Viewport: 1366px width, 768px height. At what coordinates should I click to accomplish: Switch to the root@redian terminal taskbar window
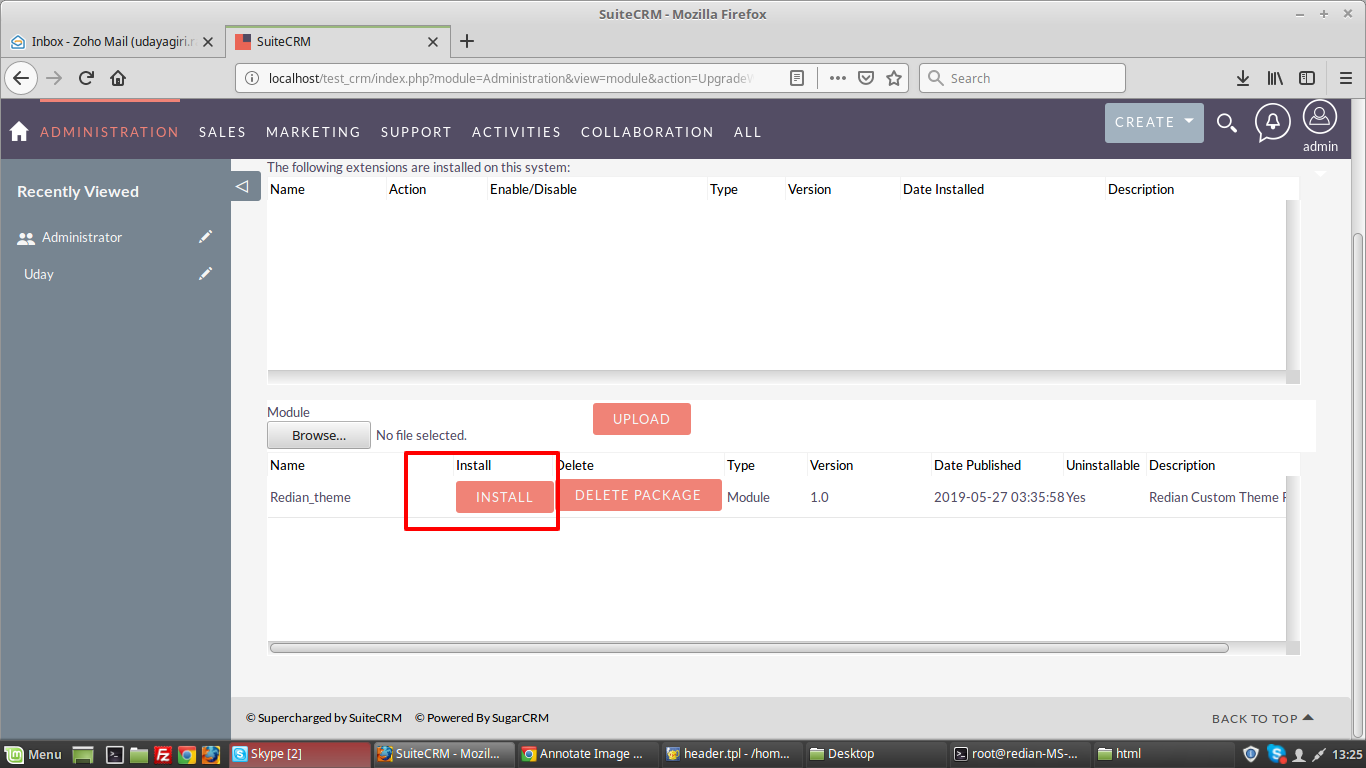pos(1020,754)
